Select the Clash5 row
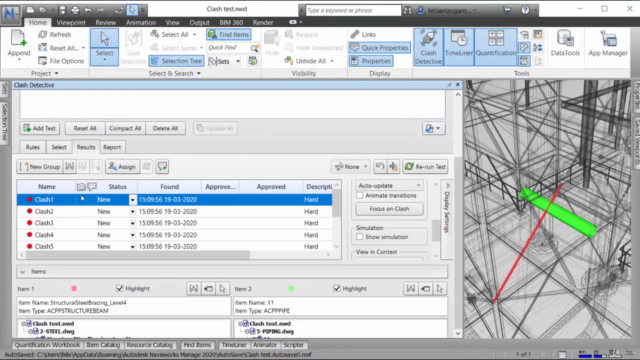This screenshot has width=640, height=360. click(174, 247)
